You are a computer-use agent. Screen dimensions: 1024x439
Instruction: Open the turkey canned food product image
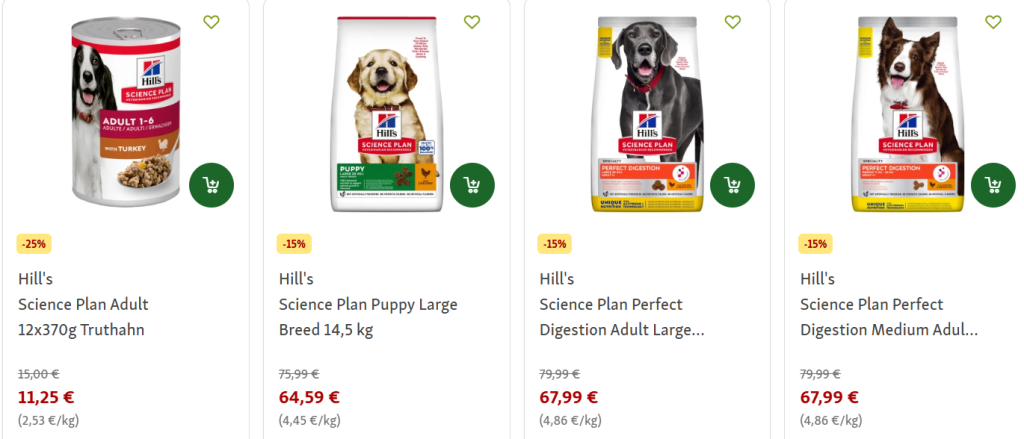(x=125, y=111)
